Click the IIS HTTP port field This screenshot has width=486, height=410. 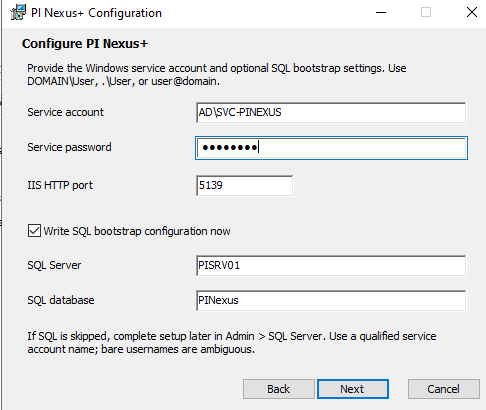pyautogui.click(x=245, y=186)
